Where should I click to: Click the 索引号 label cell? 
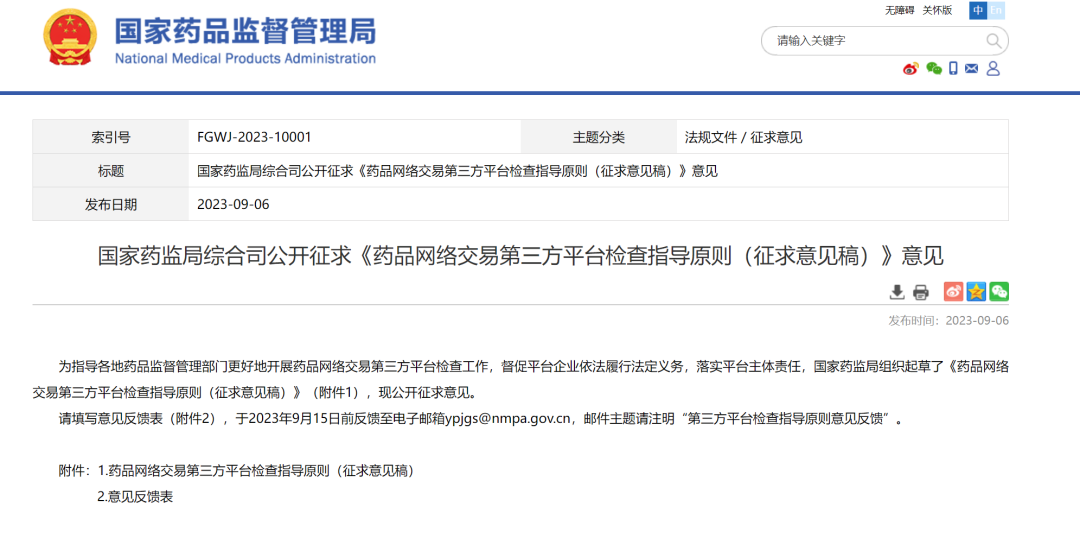click(x=110, y=137)
